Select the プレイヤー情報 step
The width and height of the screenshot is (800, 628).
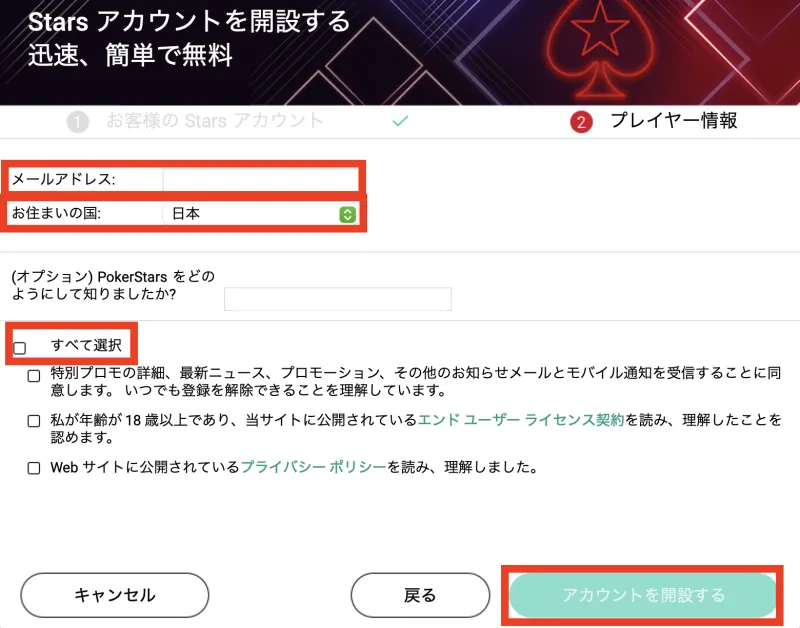click(x=673, y=121)
